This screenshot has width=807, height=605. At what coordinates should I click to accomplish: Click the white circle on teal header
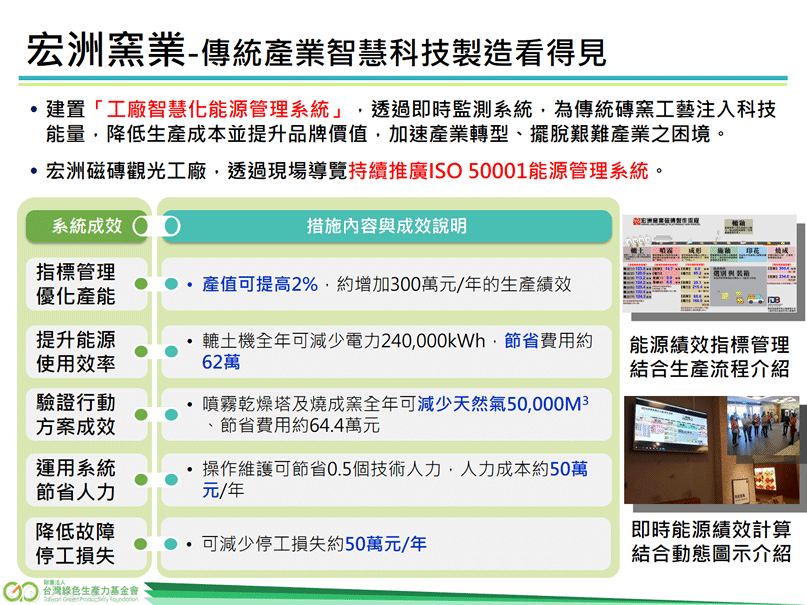pos(172,226)
